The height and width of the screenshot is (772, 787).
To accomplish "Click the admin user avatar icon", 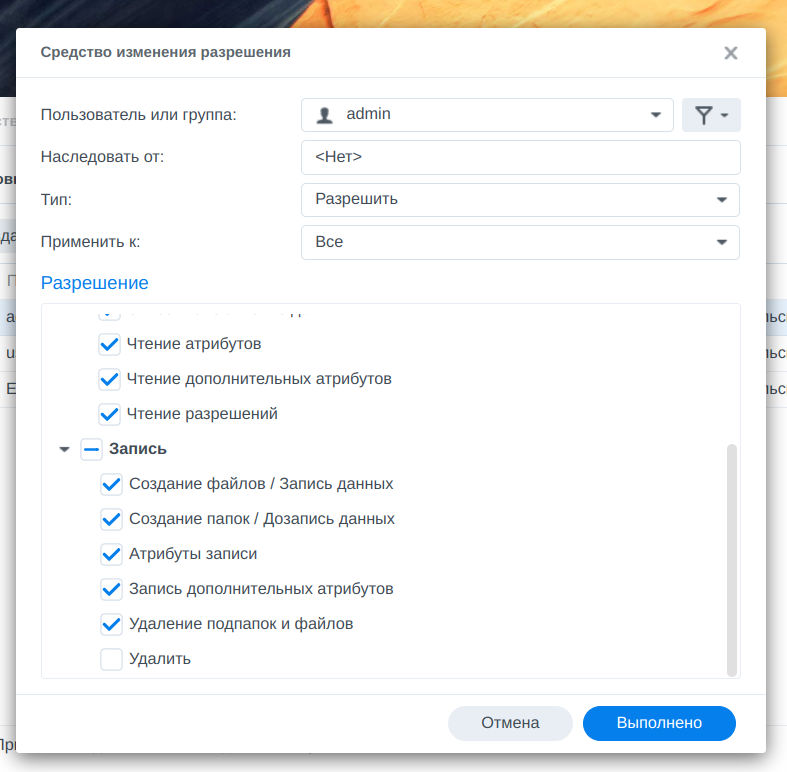I will tap(324, 115).
